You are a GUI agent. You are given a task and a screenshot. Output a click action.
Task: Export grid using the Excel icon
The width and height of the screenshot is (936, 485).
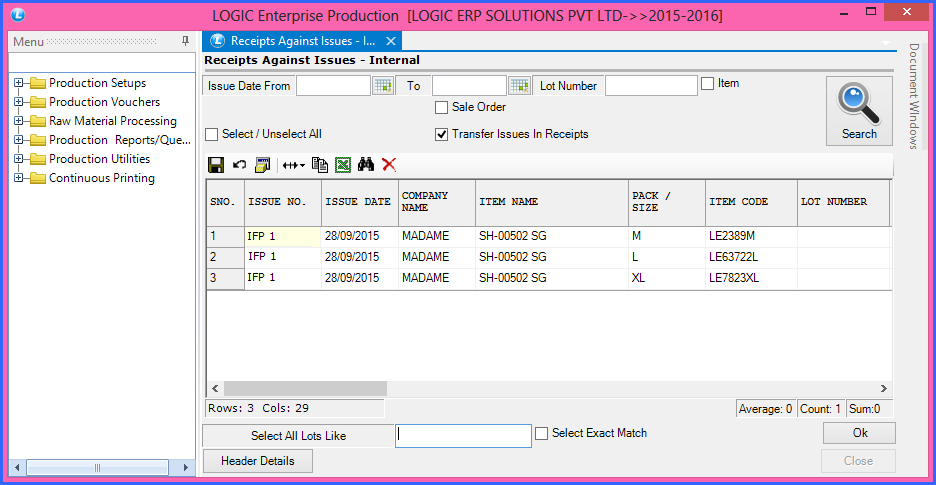coord(343,165)
